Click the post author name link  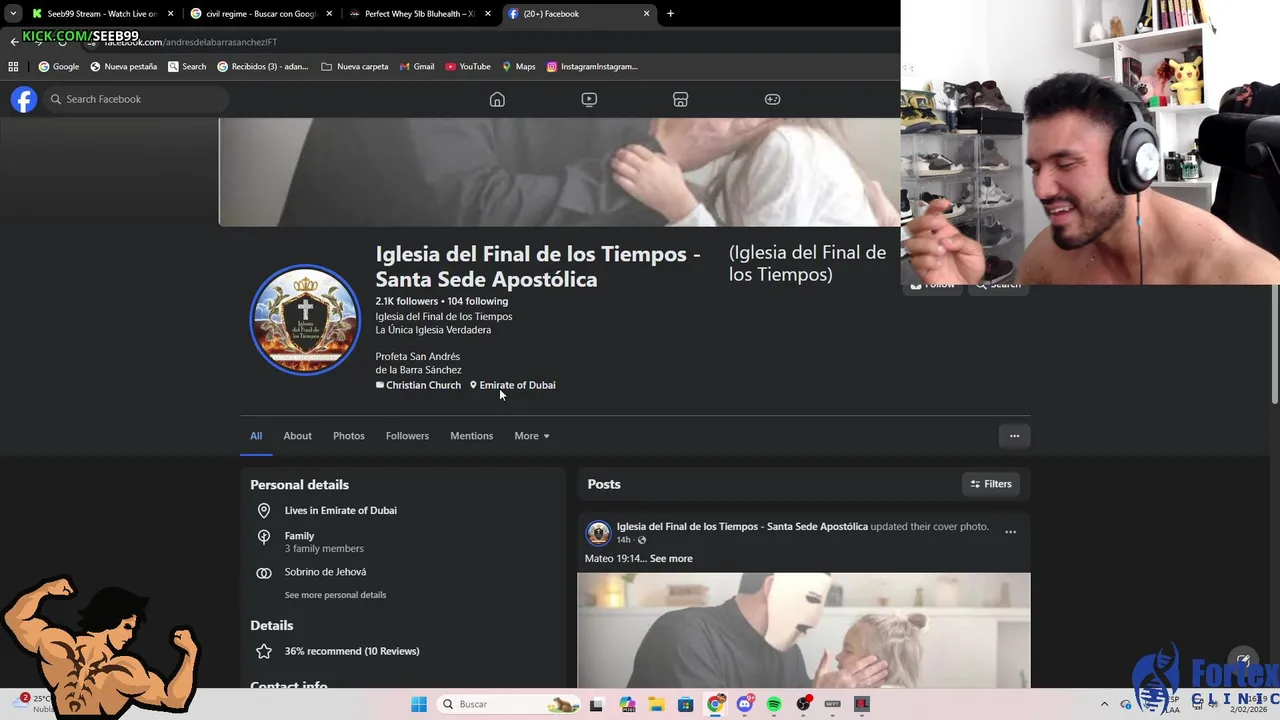[742, 527]
